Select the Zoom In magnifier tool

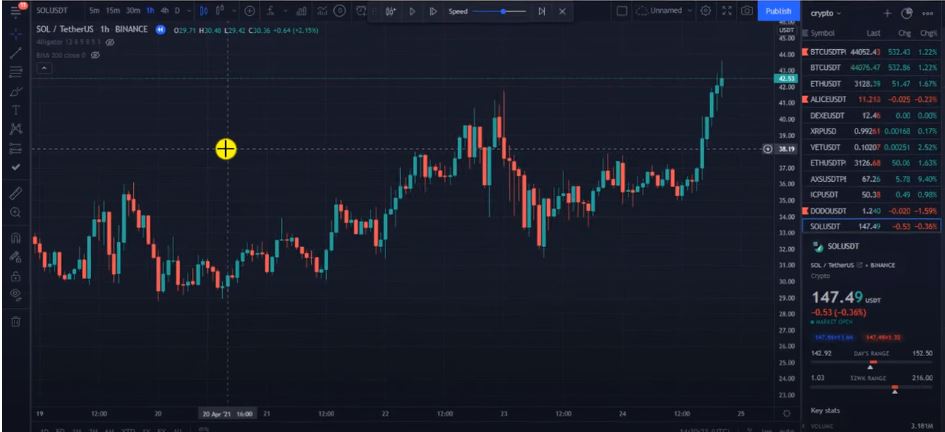coord(16,212)
